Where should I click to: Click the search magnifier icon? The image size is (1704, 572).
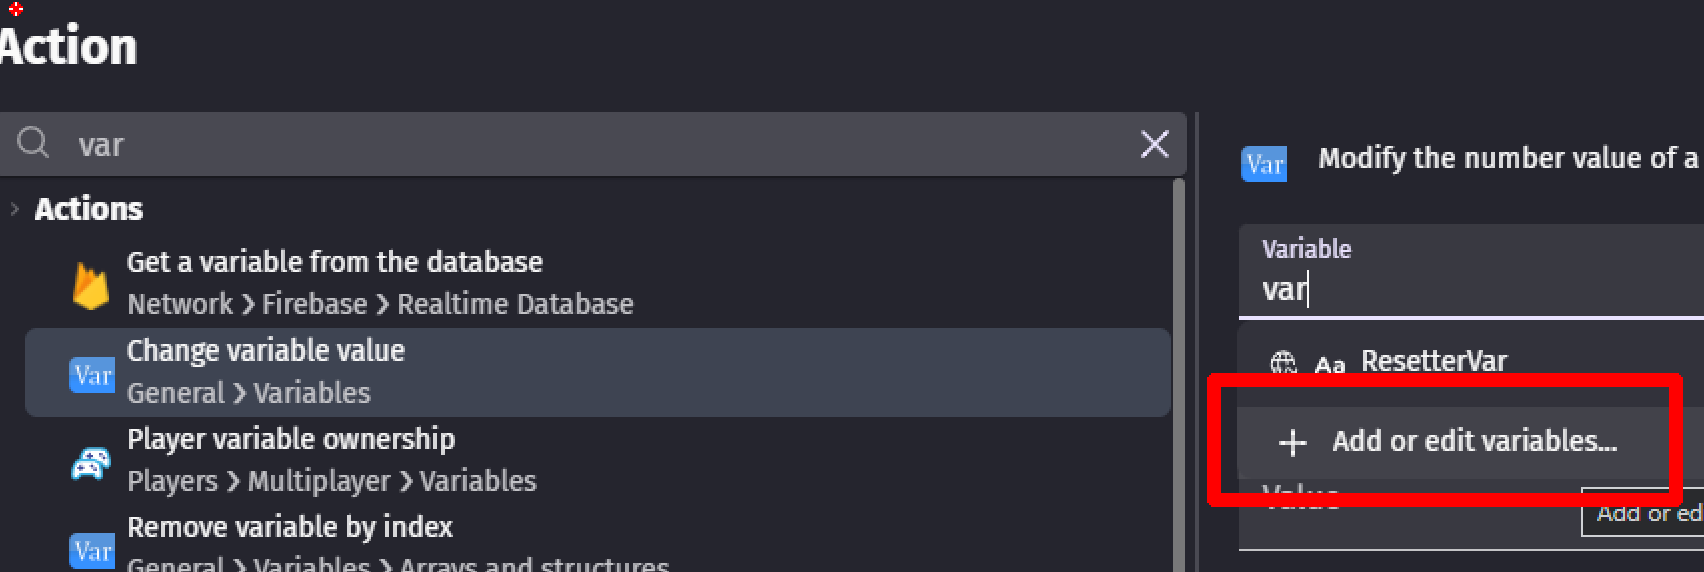(33, 143)
